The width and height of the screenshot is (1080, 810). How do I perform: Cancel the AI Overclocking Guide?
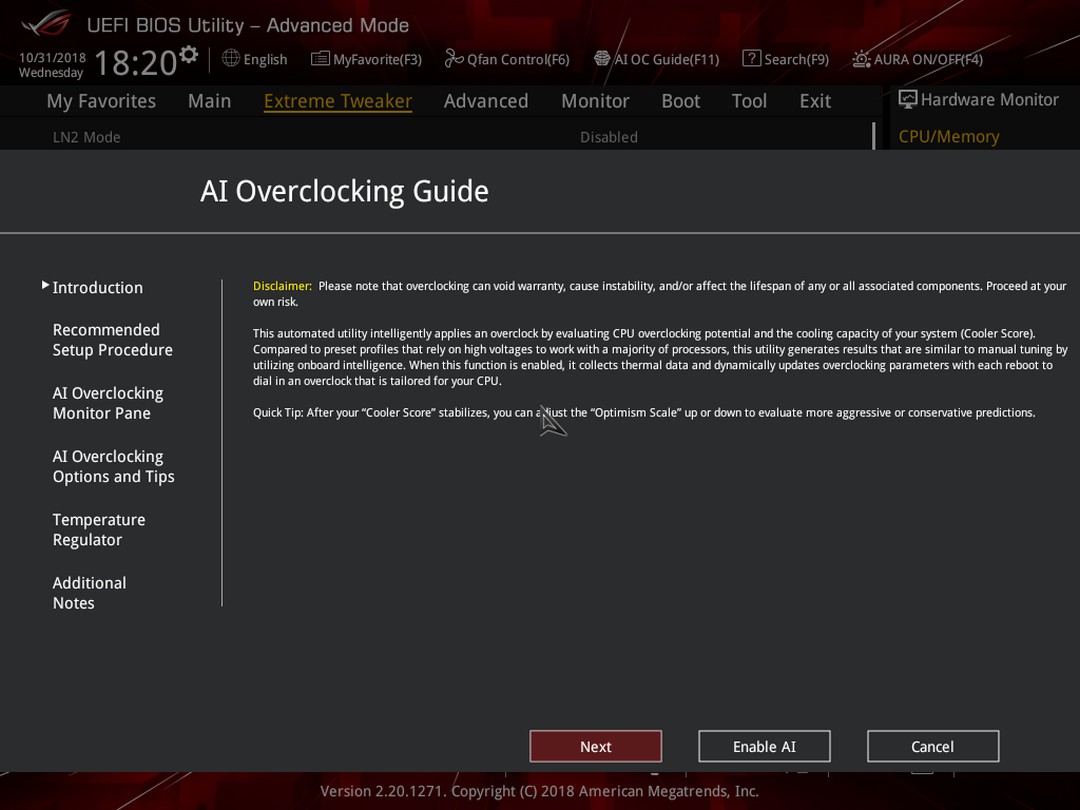click(933, 747)
